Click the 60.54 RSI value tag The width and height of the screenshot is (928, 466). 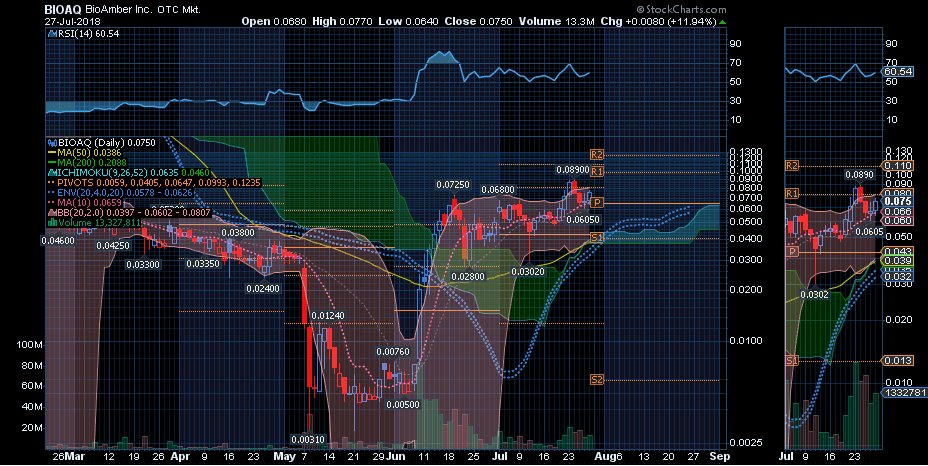click(898, 72)
